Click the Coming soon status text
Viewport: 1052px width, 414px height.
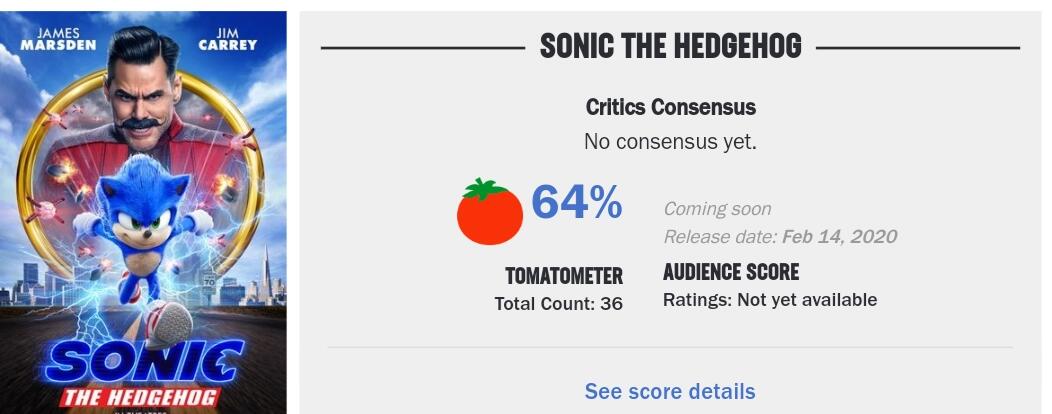pyautogui.click(x=717, y=209)
